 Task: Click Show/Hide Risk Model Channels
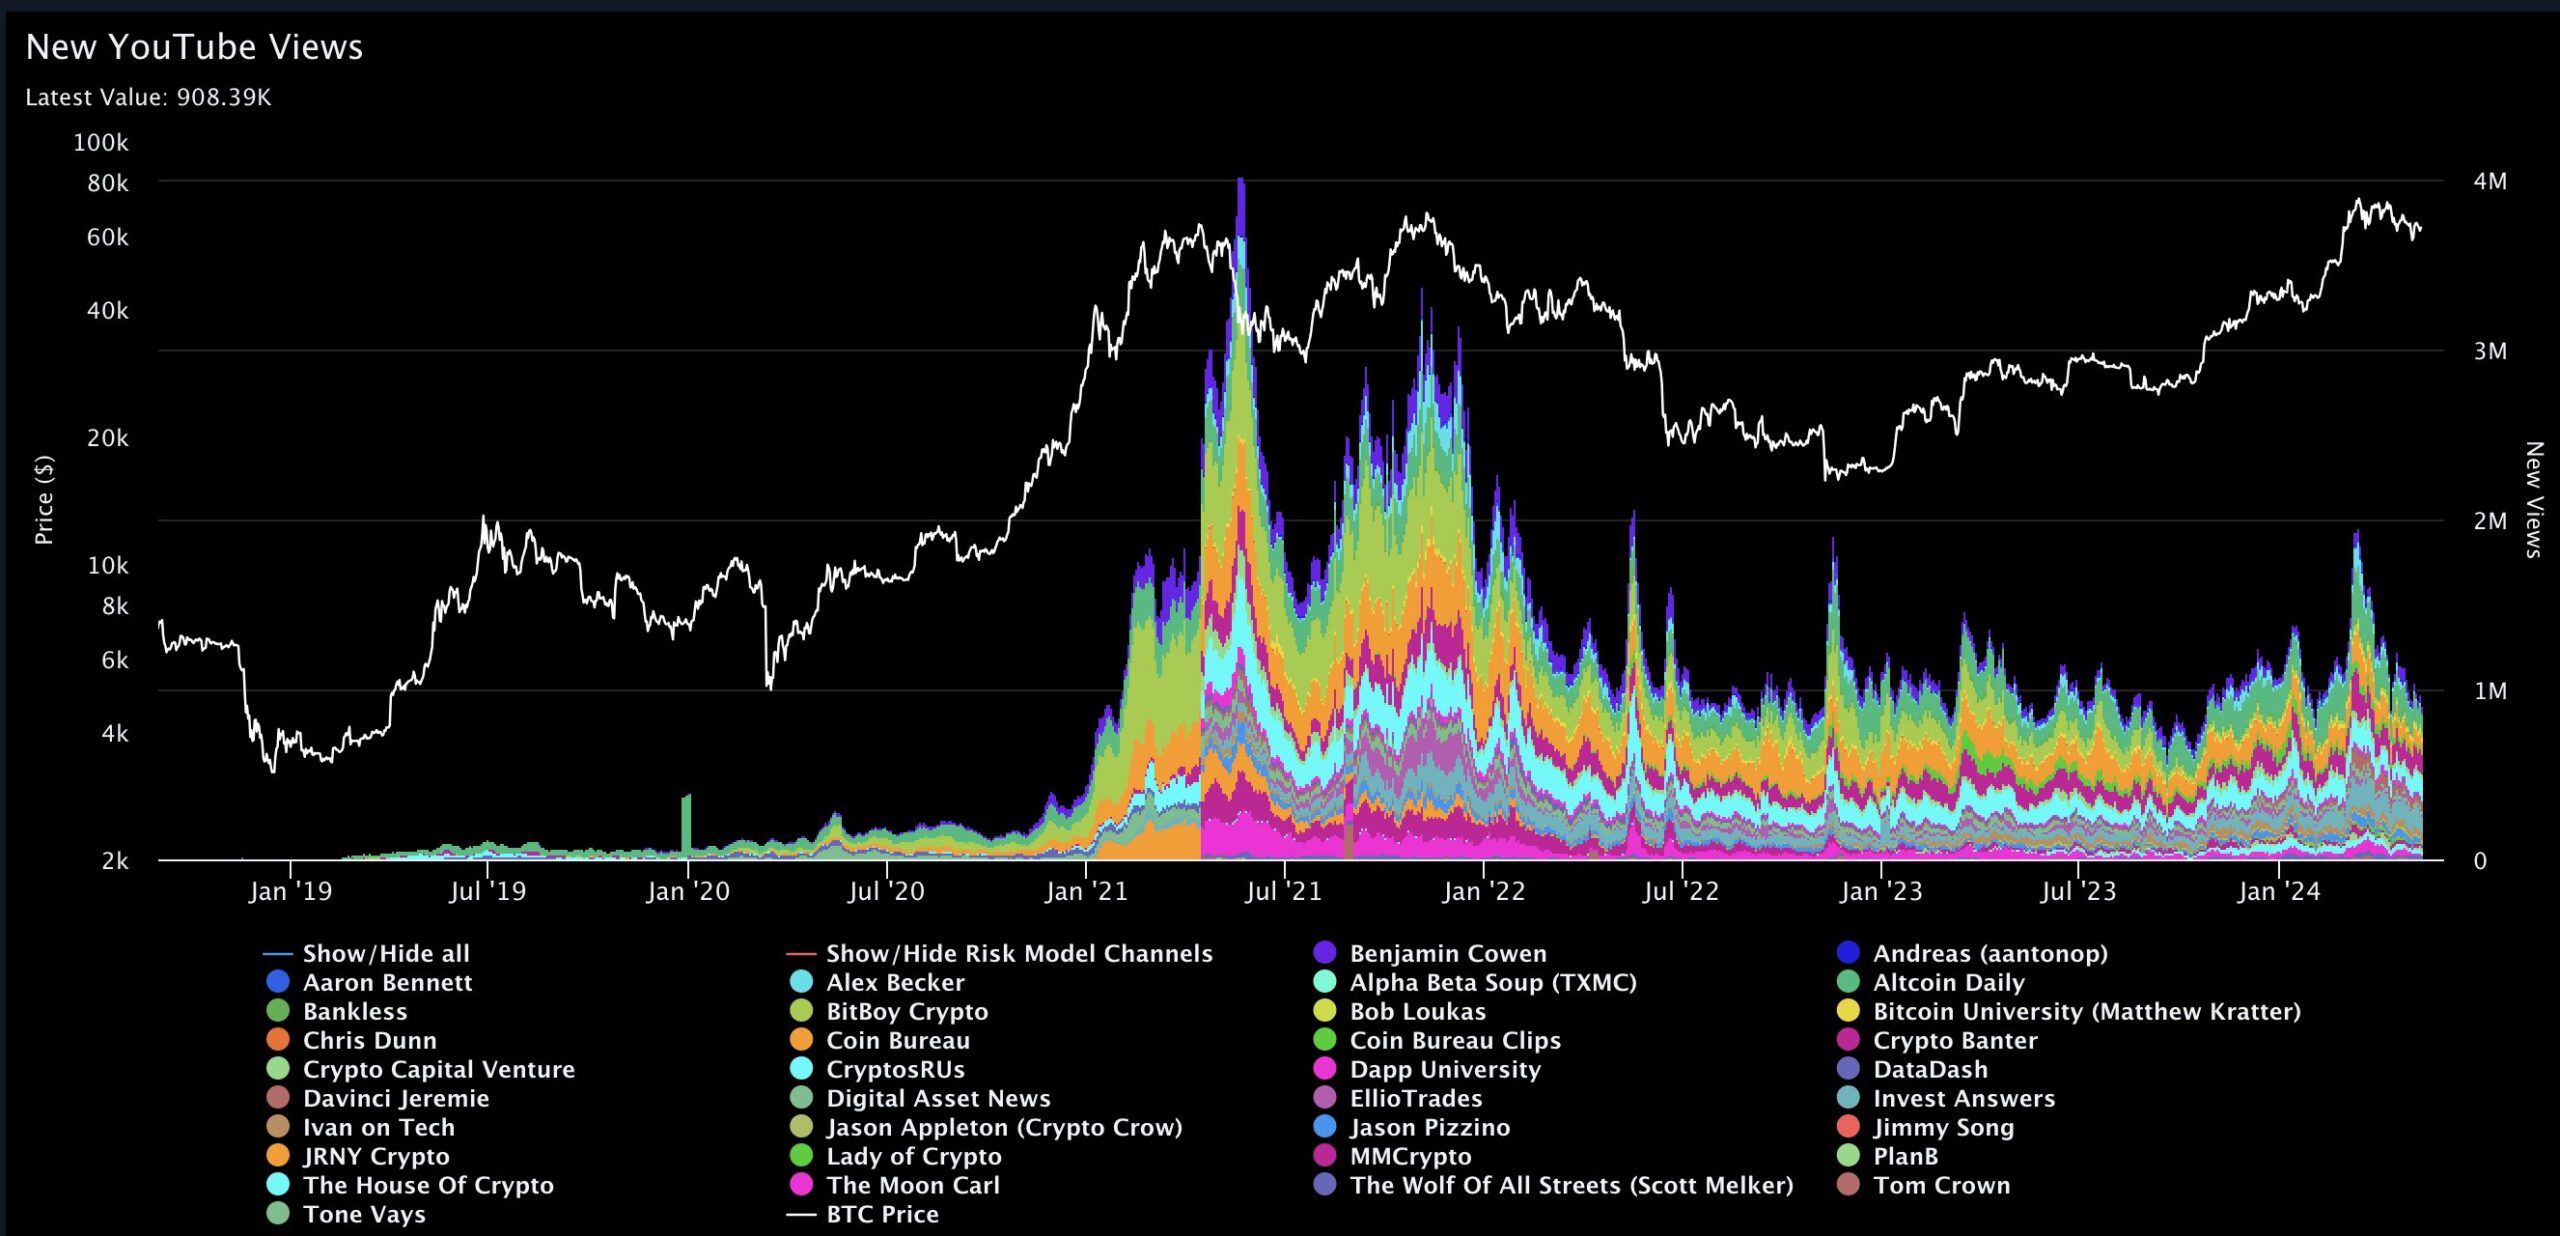click(x=1018, y=953)
